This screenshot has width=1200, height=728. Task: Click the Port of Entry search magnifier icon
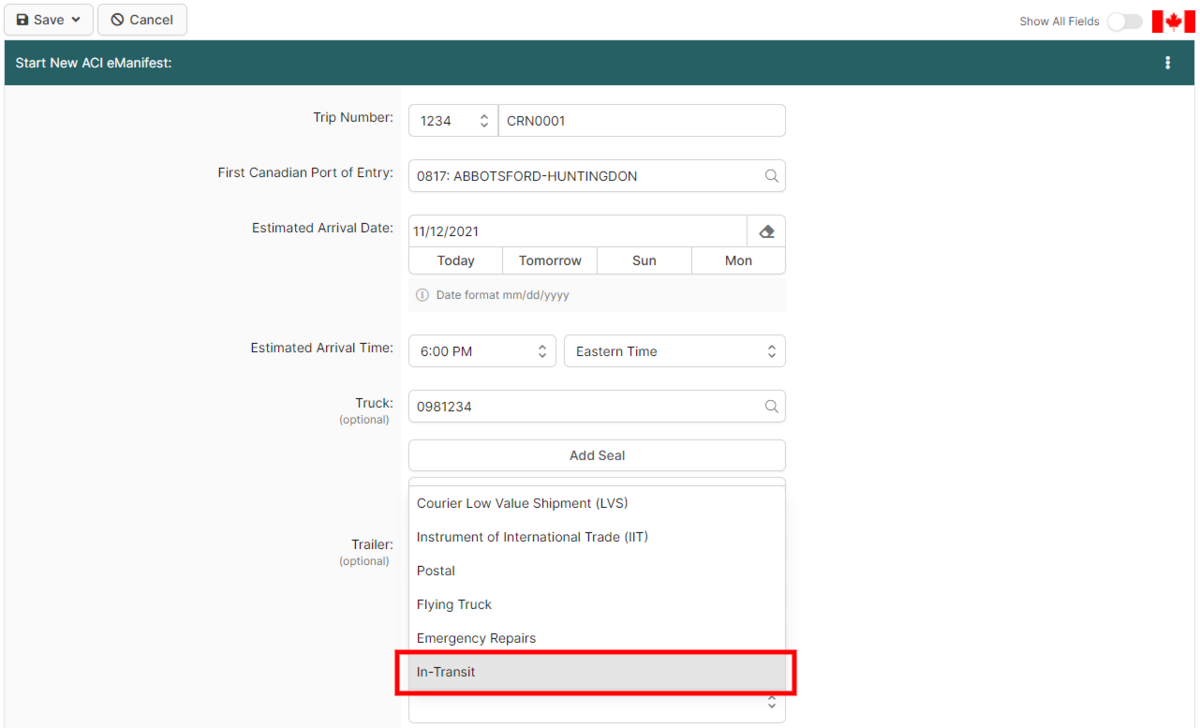tap(771, 175)
